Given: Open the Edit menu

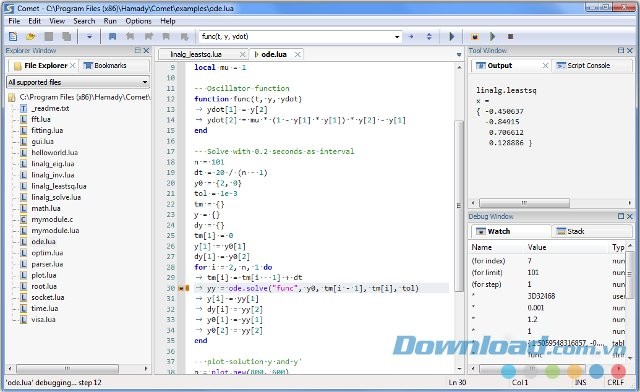Looking at the screenshot, I should point(35,21).
